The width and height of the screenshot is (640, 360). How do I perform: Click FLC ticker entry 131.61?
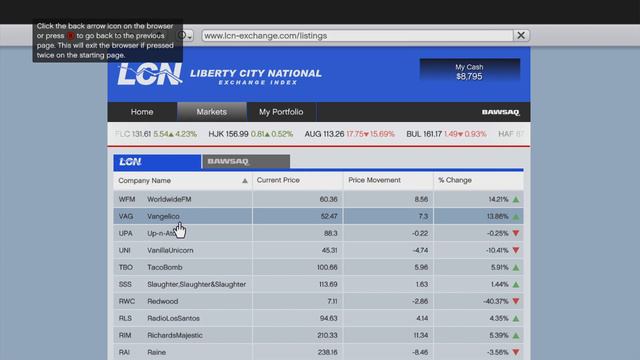coord(156,134)
